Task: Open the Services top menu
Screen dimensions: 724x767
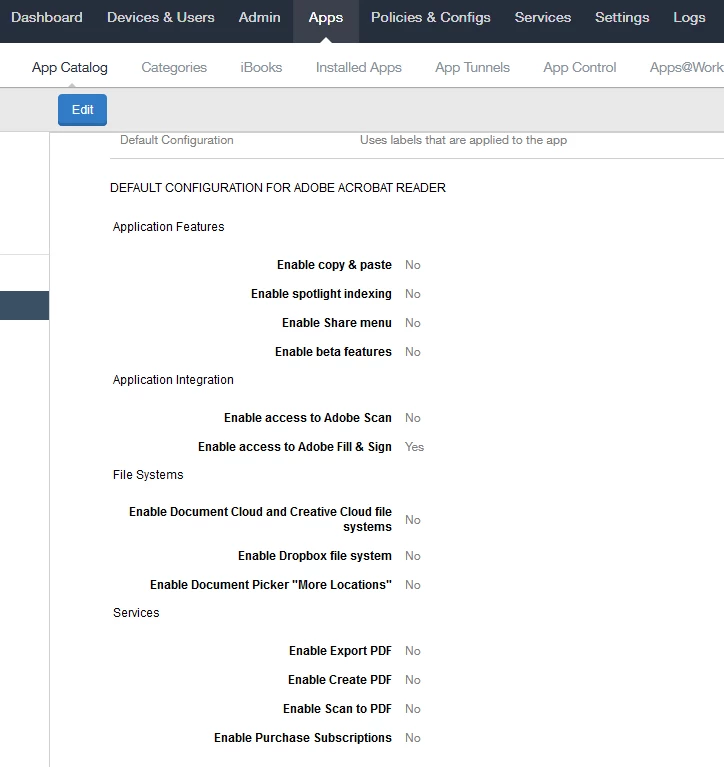Action: (543, 18)
